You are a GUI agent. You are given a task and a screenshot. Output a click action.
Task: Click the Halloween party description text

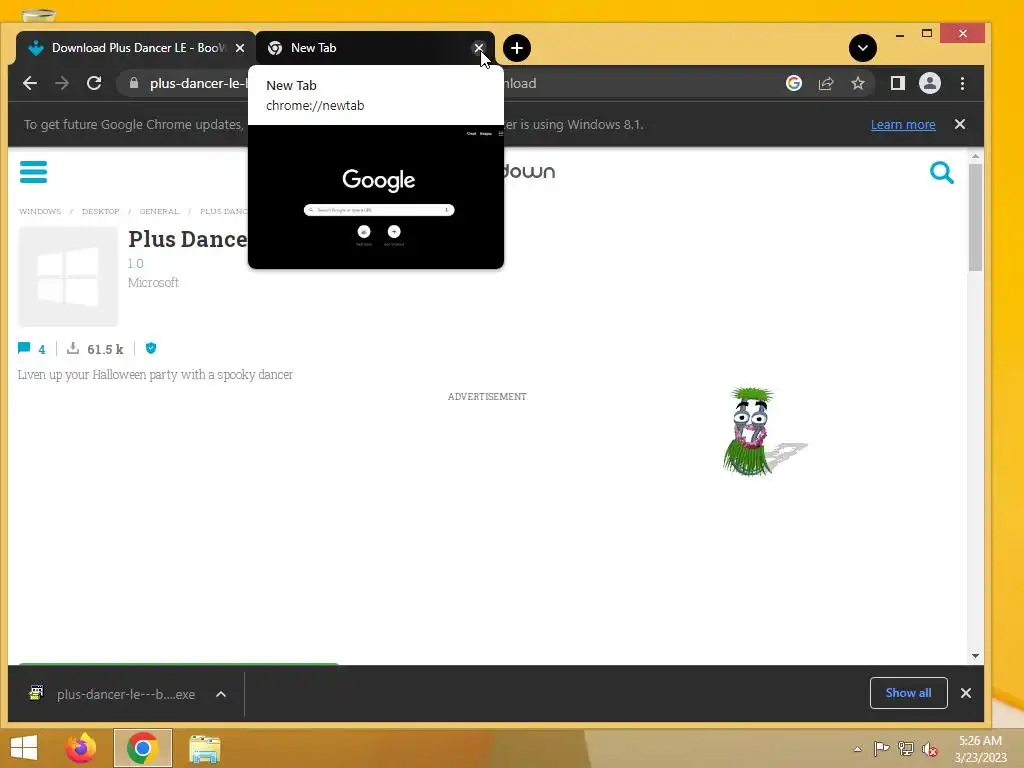click(155, 374)
